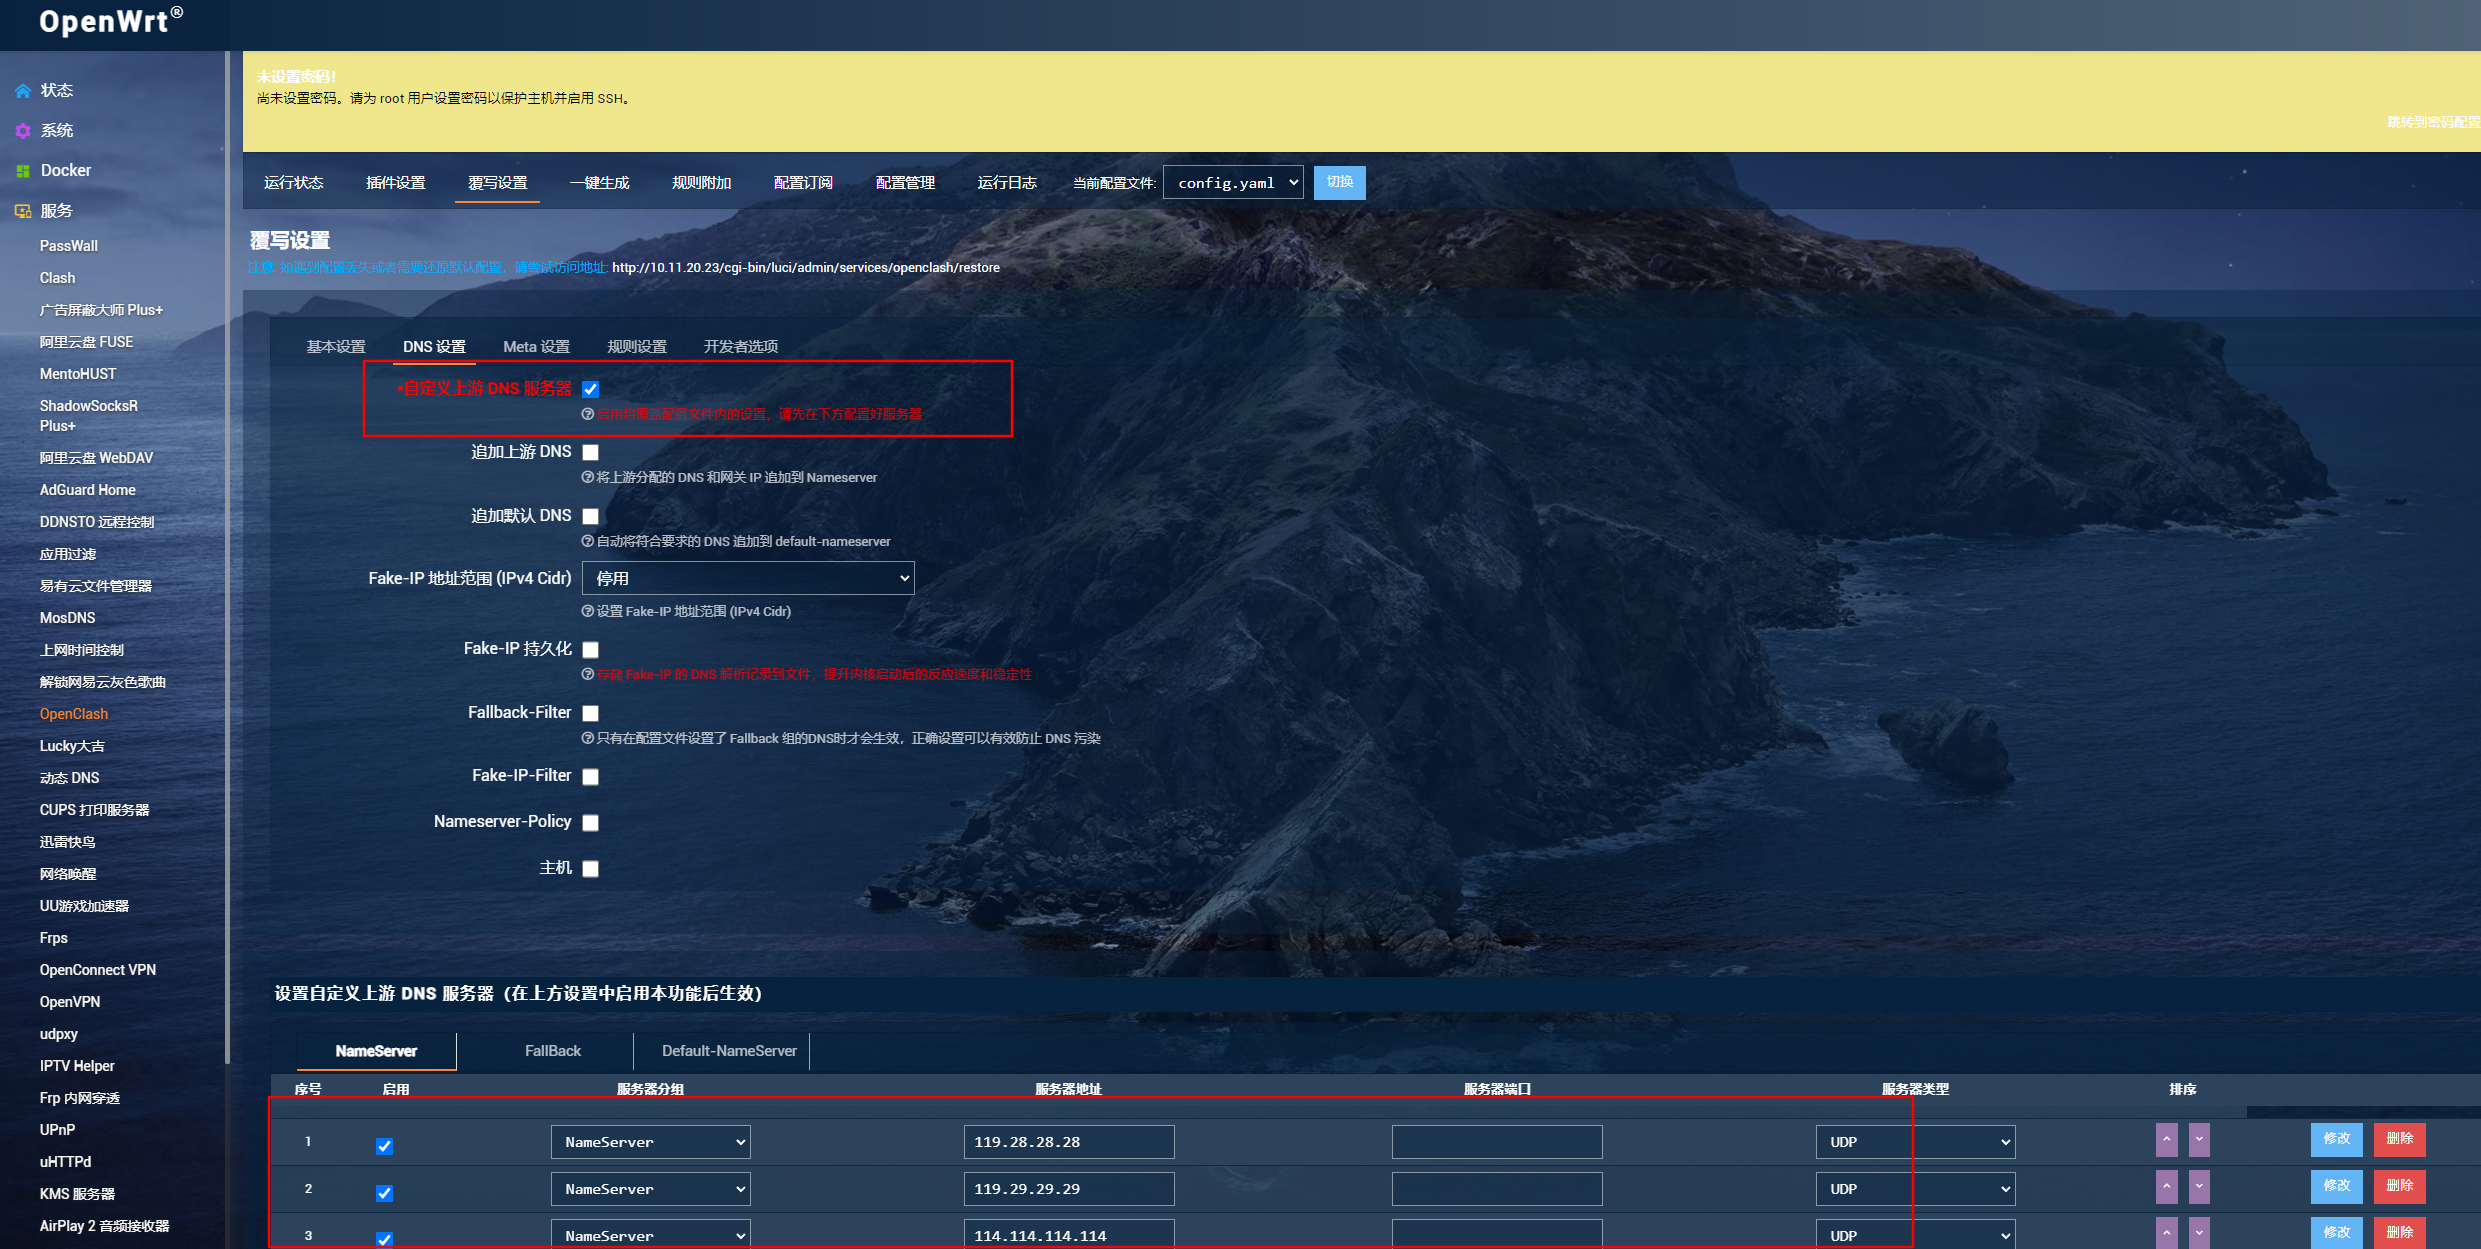Toggle the Fallback-Filter checkbox
The width and height of the screenshot is (2481, 1249).
coord(591,713)
